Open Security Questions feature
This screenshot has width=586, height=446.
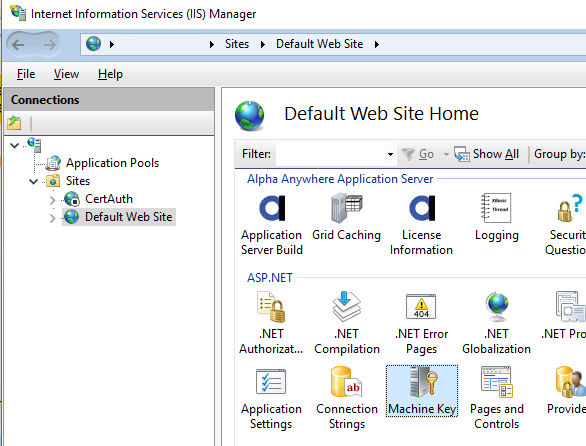click(x=565, y=224)
